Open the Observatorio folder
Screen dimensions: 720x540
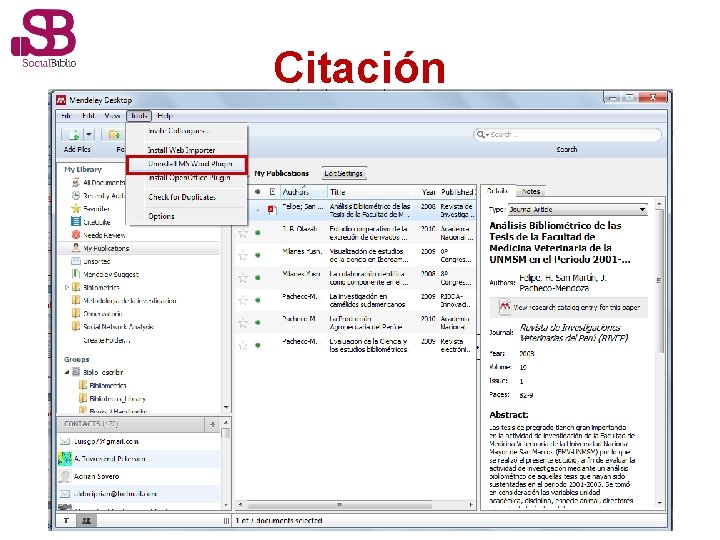pyautogui.click(x=98, y=314)
